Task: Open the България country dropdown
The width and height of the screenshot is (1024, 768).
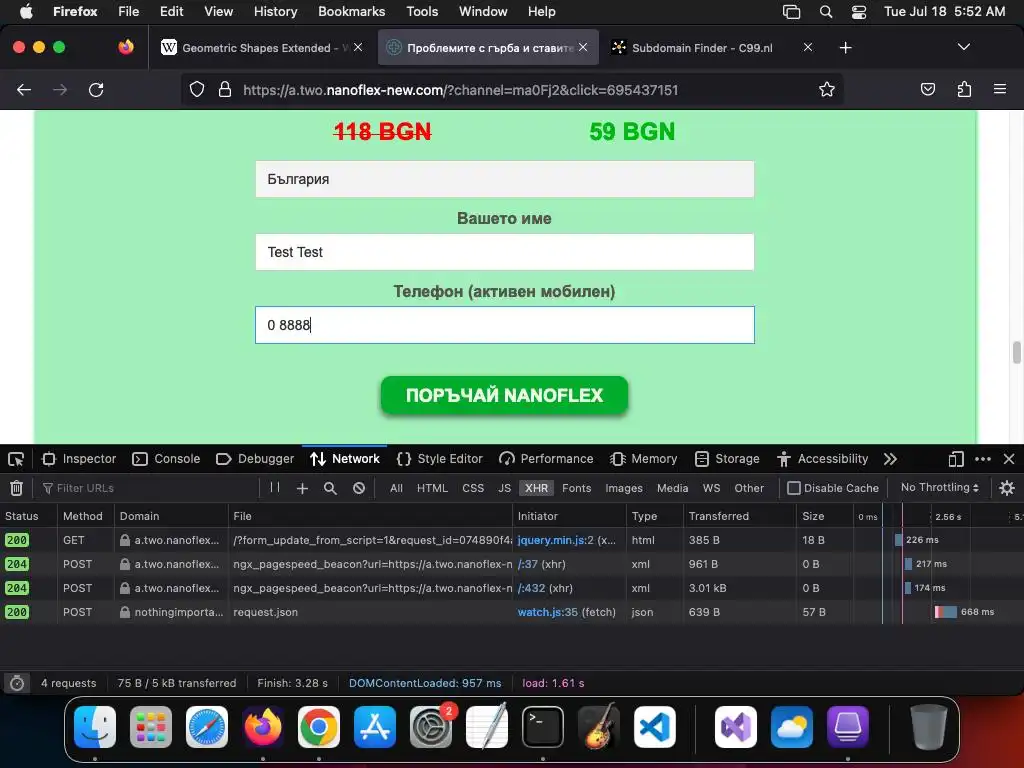Action: (504, 179)
